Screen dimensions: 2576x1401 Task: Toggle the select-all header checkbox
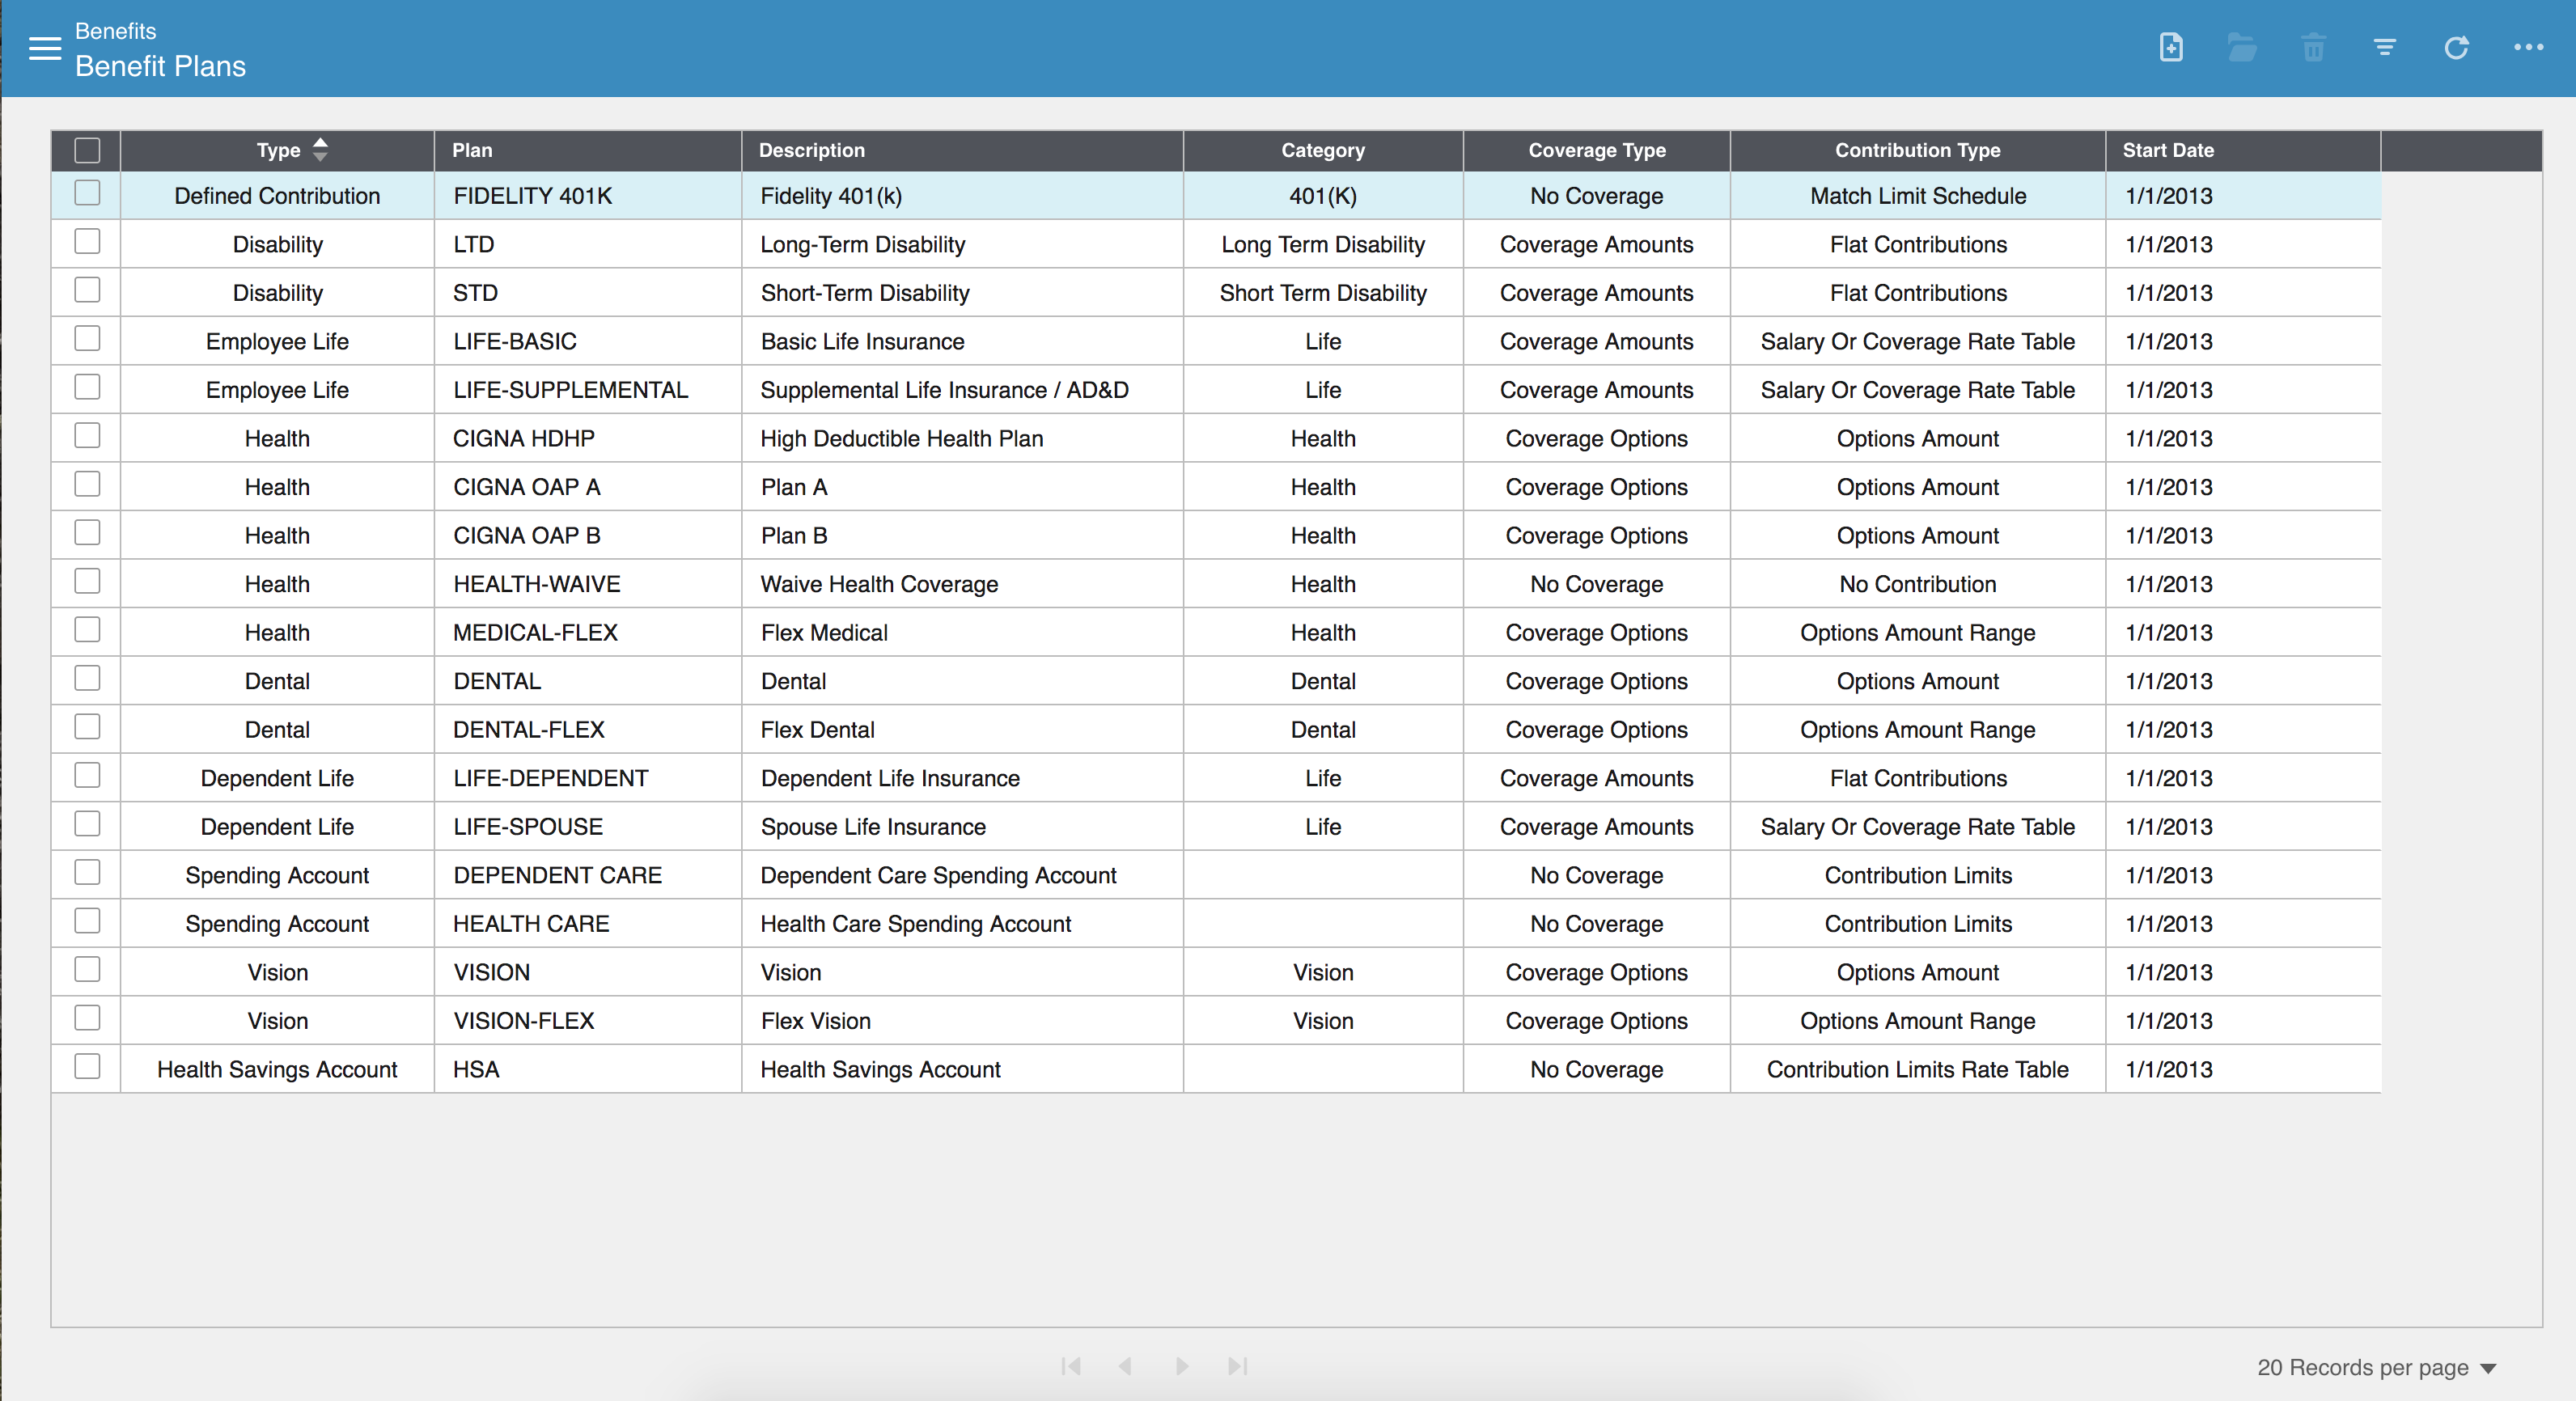[x=87, y=150]
